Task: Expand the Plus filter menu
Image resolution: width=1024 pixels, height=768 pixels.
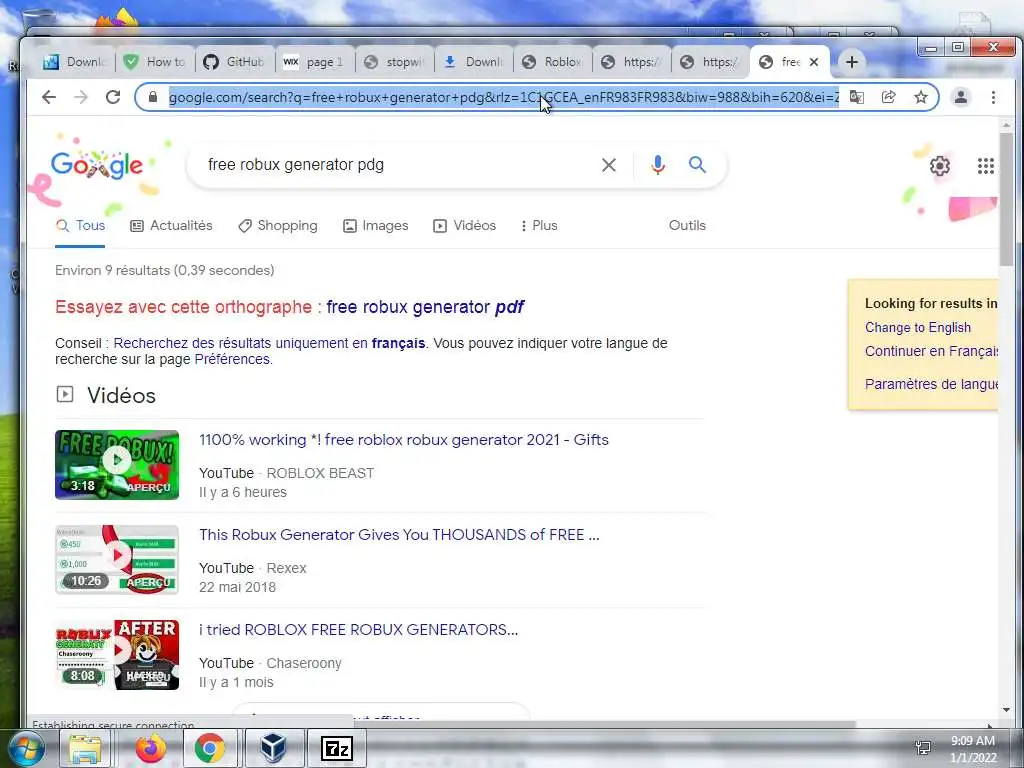Action: (x=539, y=225)
